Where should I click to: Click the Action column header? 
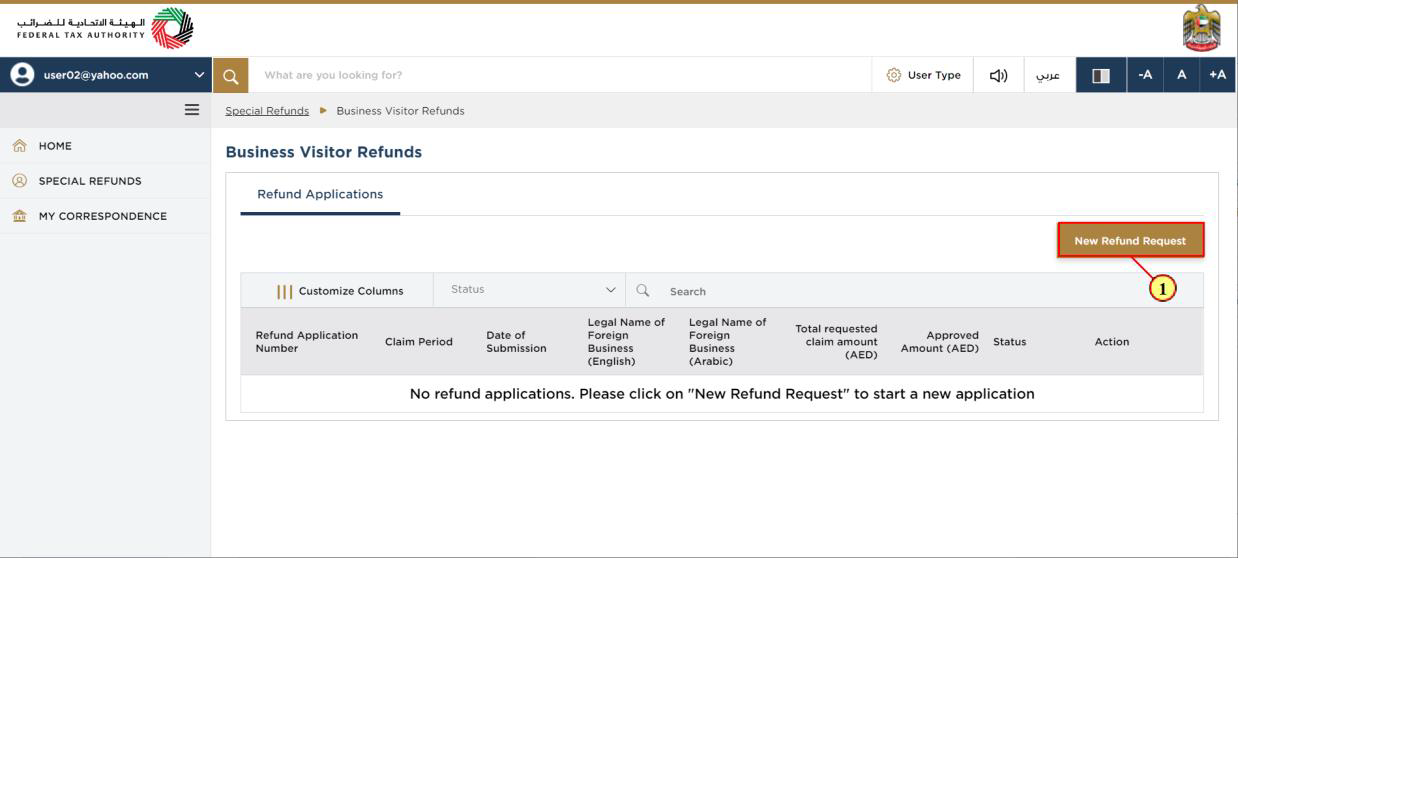click(1112, 342)
